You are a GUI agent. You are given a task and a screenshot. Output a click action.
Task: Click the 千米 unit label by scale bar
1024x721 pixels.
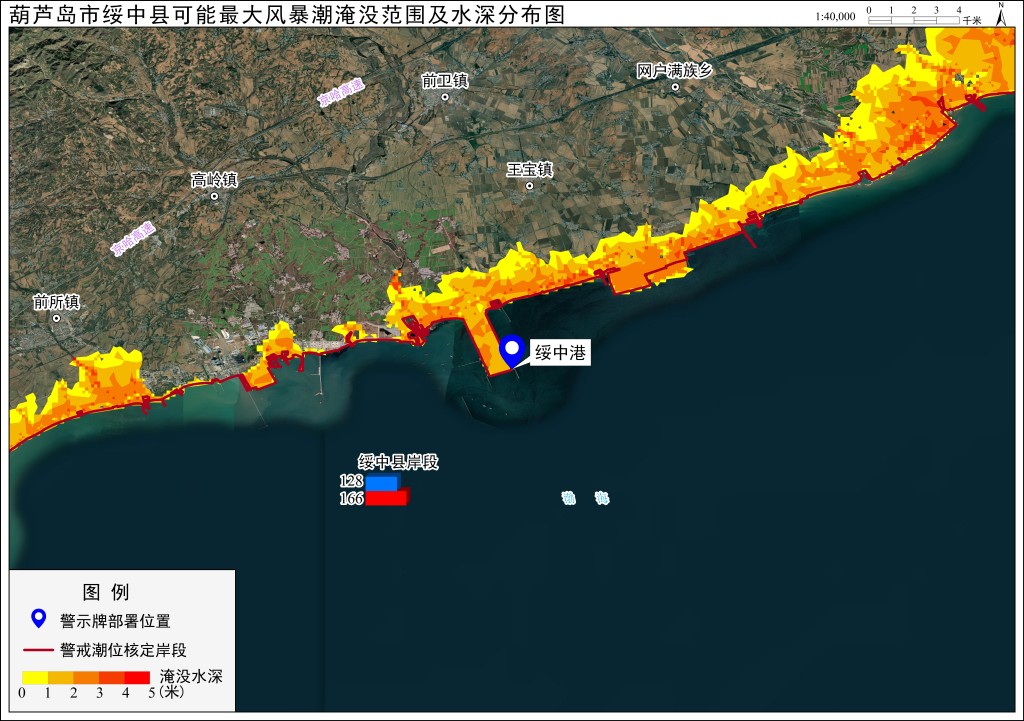972,20
